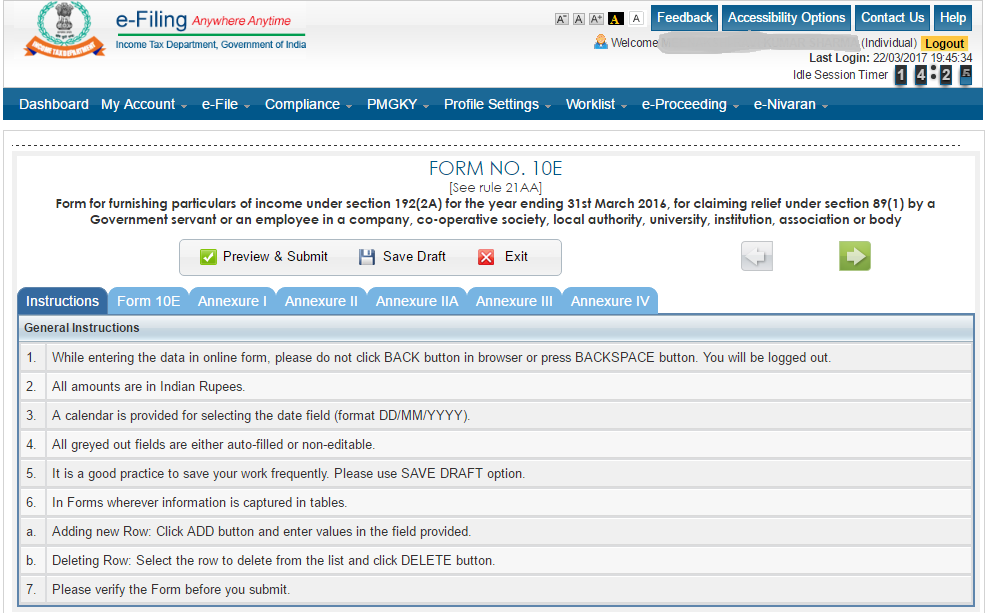
Task: Click "Please verify the Form before you submit."
Action: pyautogui.click(x=171, y=589)
